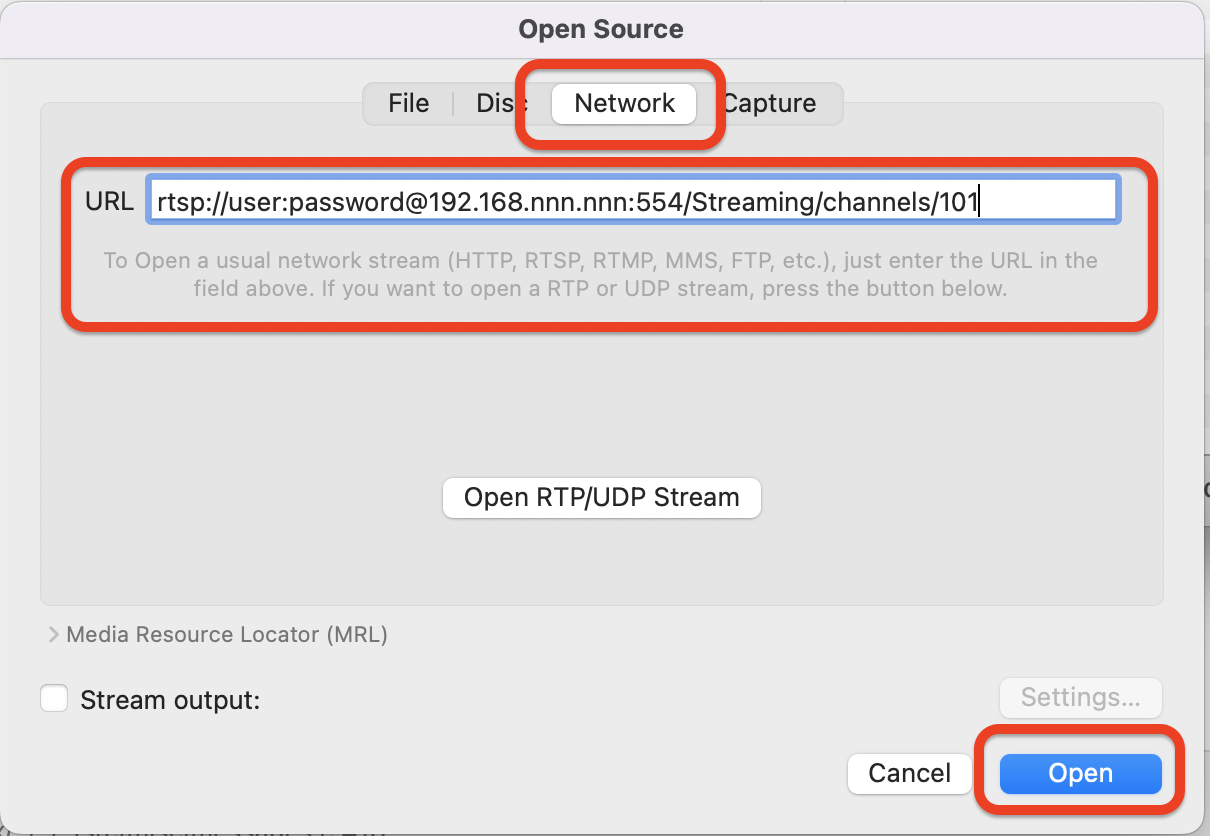The width and height of the screenshot is (1210, 836).
Task: Click the blue Open button
Action: (1080, 773)
